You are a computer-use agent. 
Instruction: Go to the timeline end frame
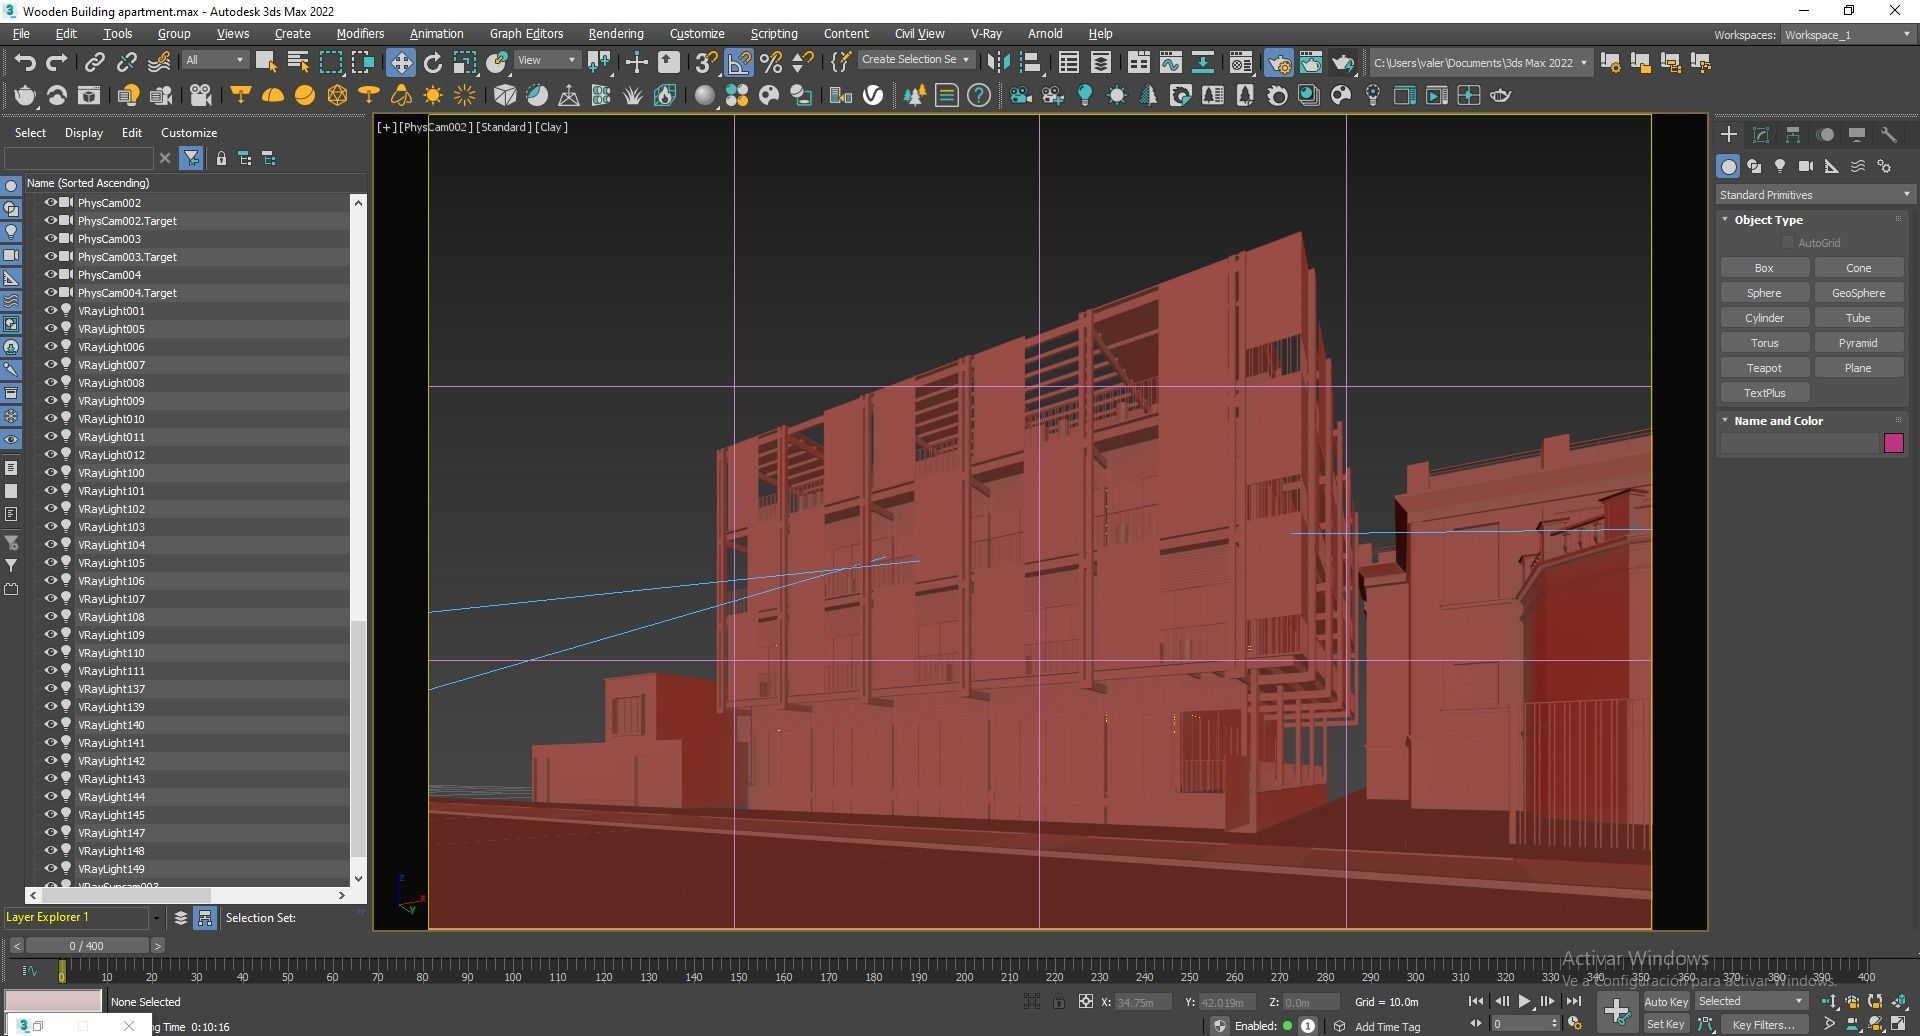(1573, 1001)
